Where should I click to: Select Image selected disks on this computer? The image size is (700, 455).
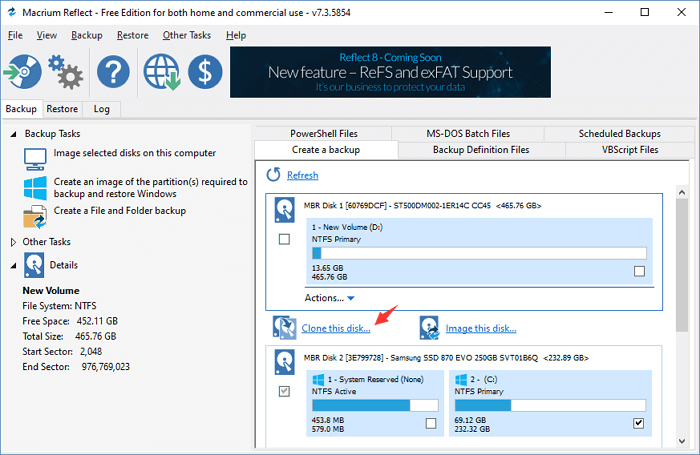pyautogui.click(x=135, y=153)
